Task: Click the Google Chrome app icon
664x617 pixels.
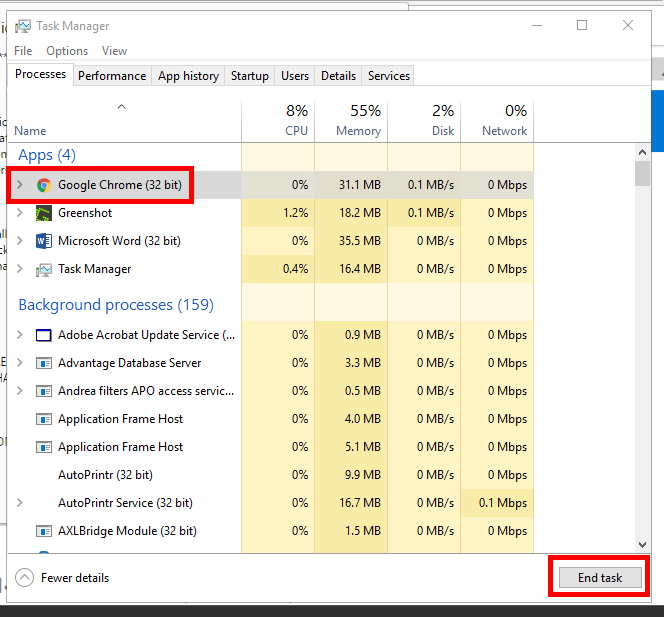Action: tap(44, 185)
